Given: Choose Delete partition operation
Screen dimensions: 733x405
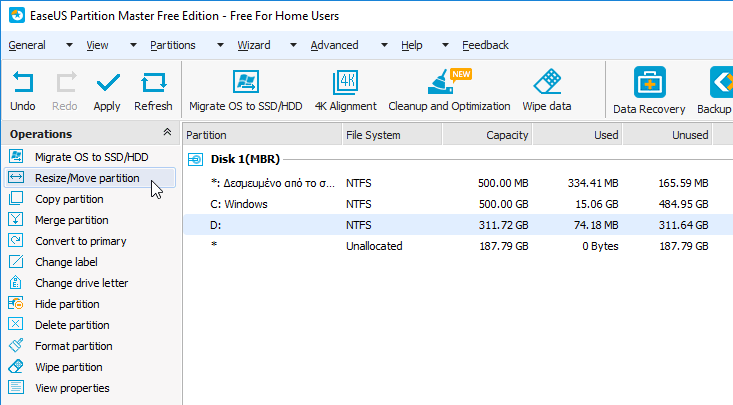Looking at the screenshot, I should [72, 325].
